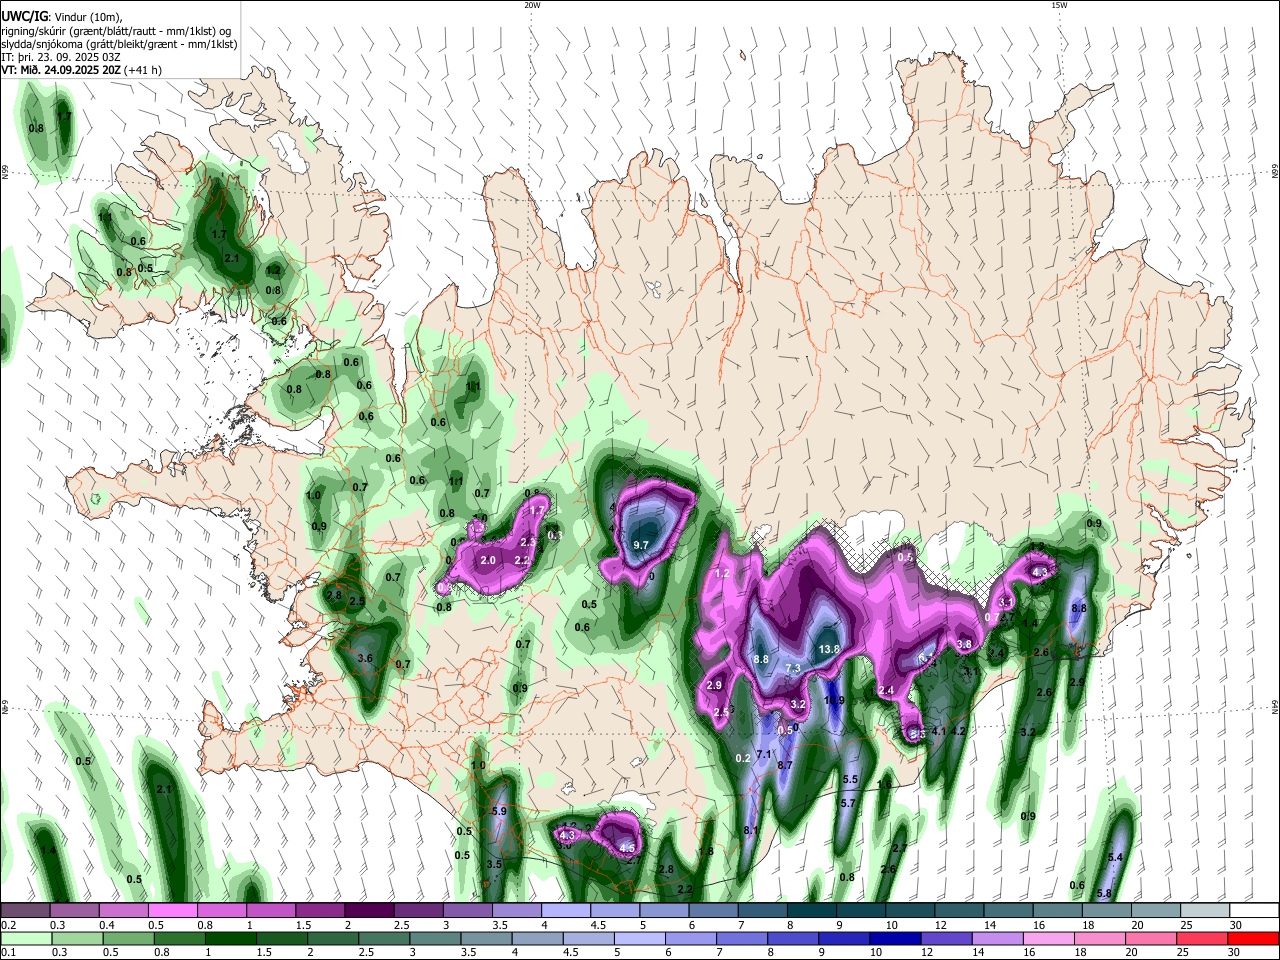Viewport: 1280px width, 960px height.
Task: Select the 5.8 value at the bottom right
Action: [x=1104, y=893]
